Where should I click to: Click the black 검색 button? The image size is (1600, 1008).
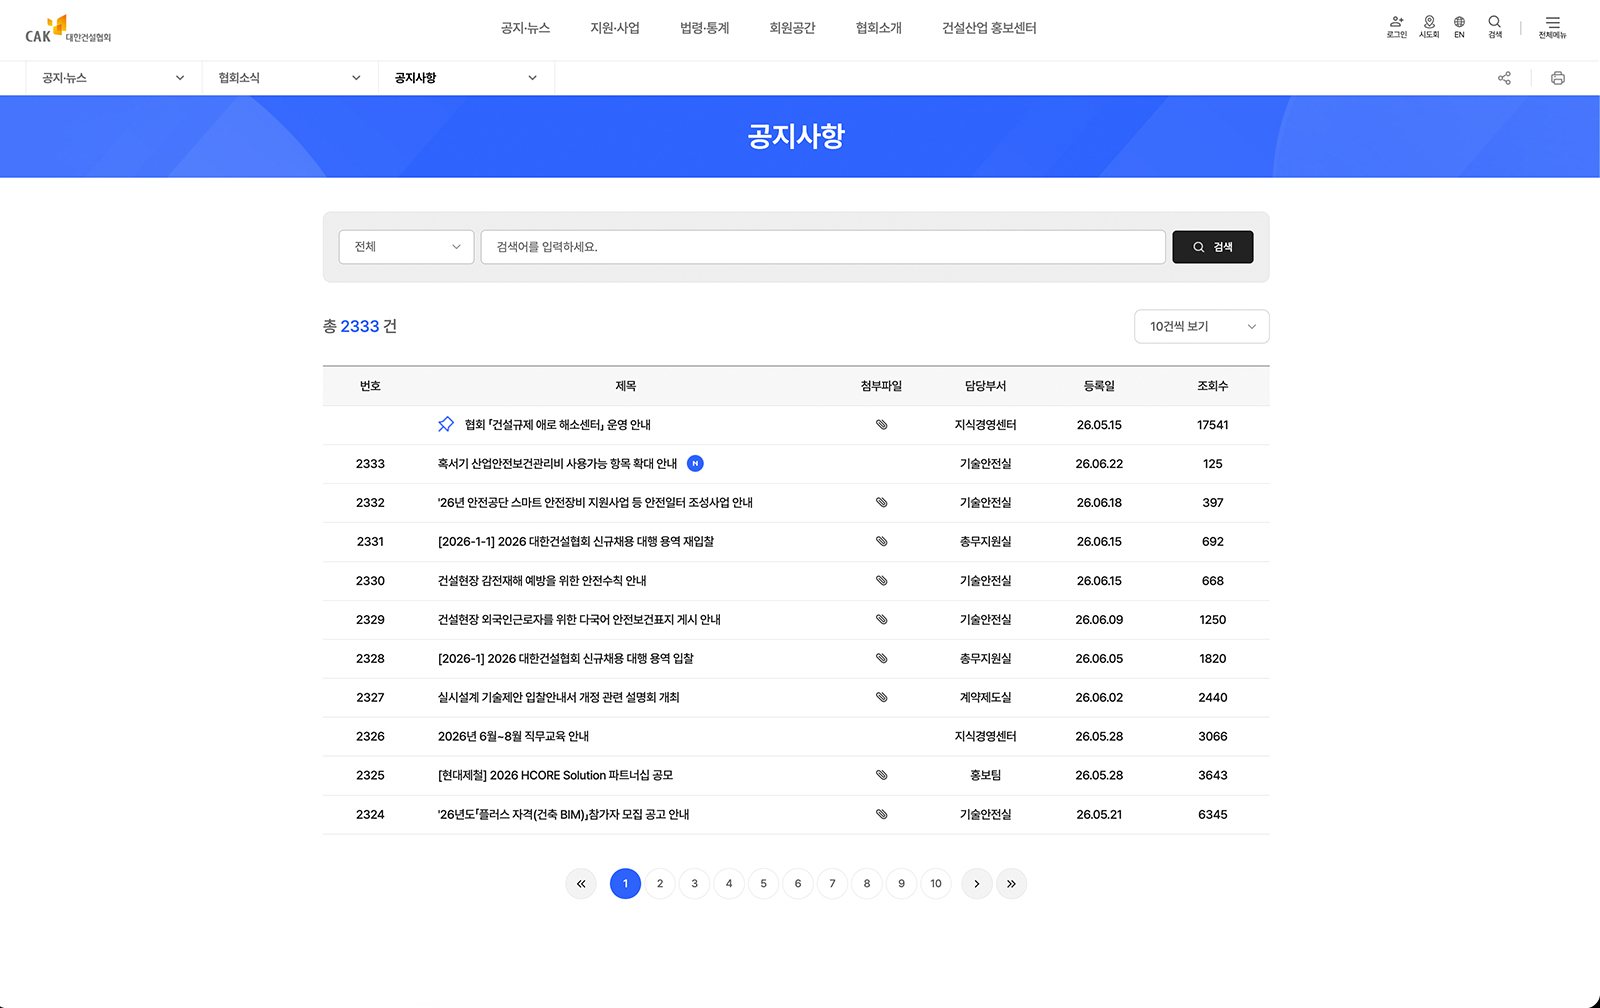pyautogui.click(x=1213, y=247)
